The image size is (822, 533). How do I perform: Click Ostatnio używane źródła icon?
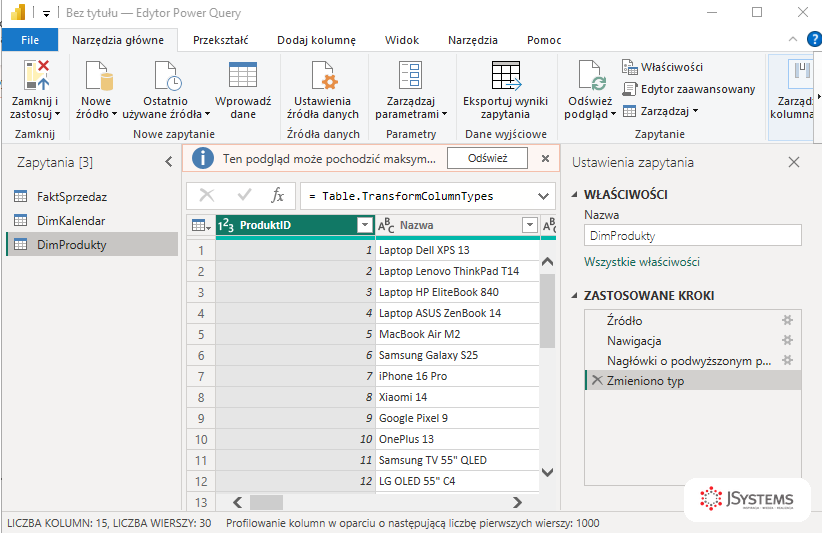tap(168, 76)
